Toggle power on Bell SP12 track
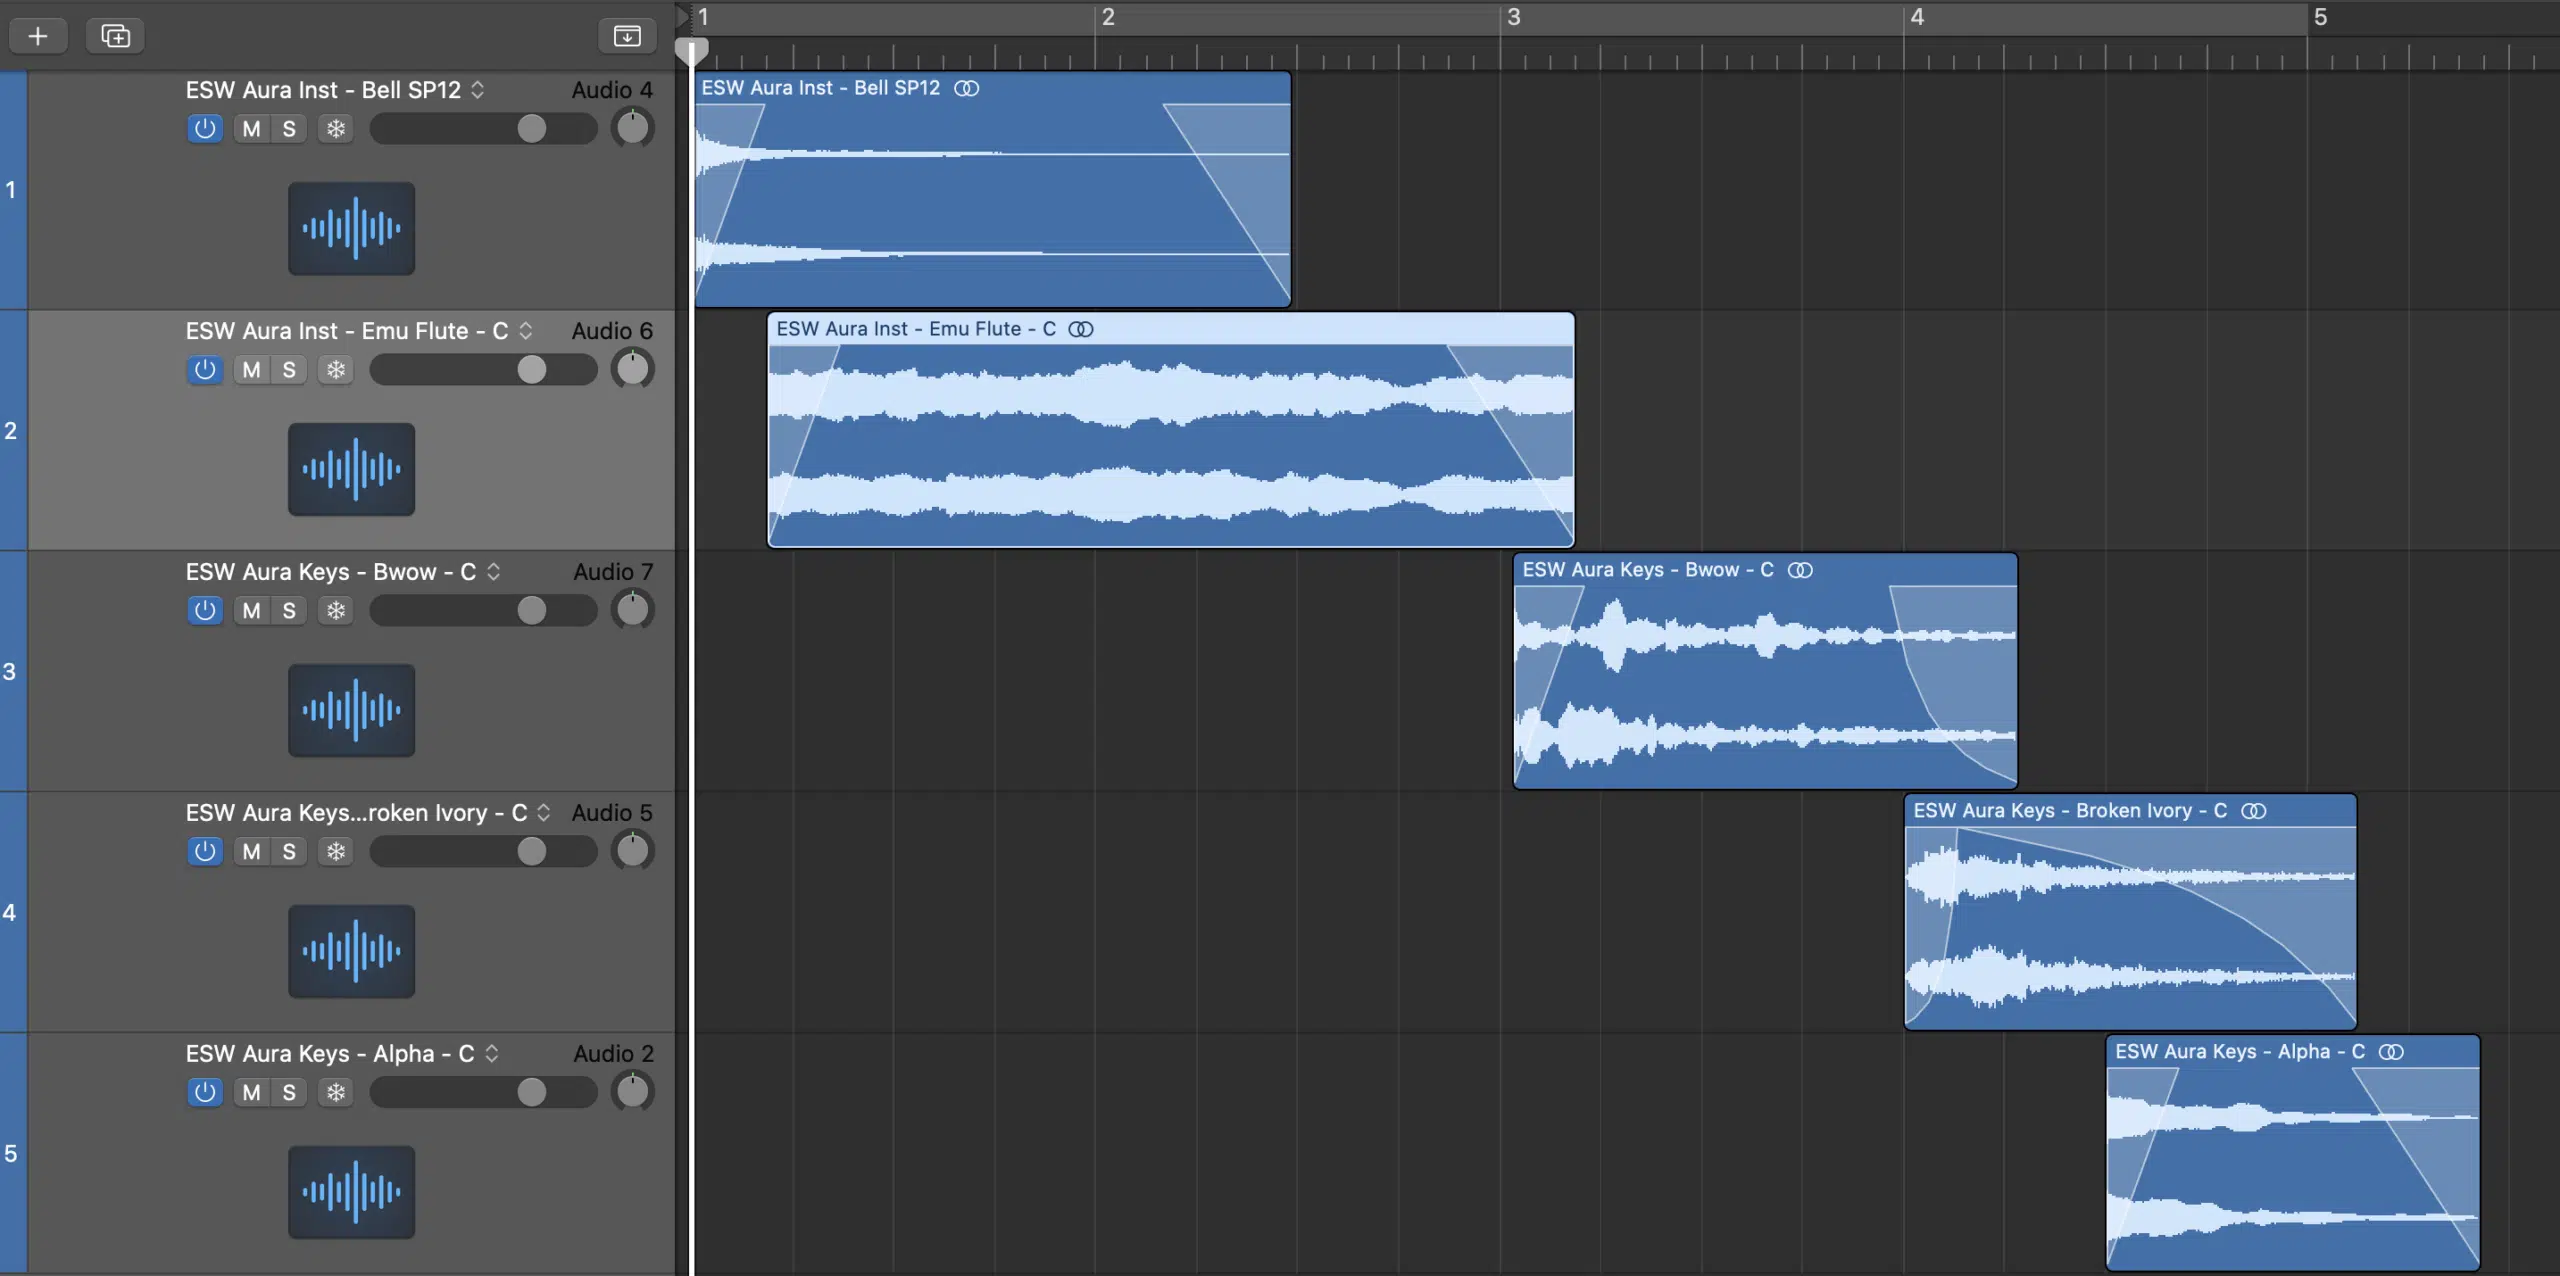Viewport: 2560px width, 1276px height. [205, 129]
